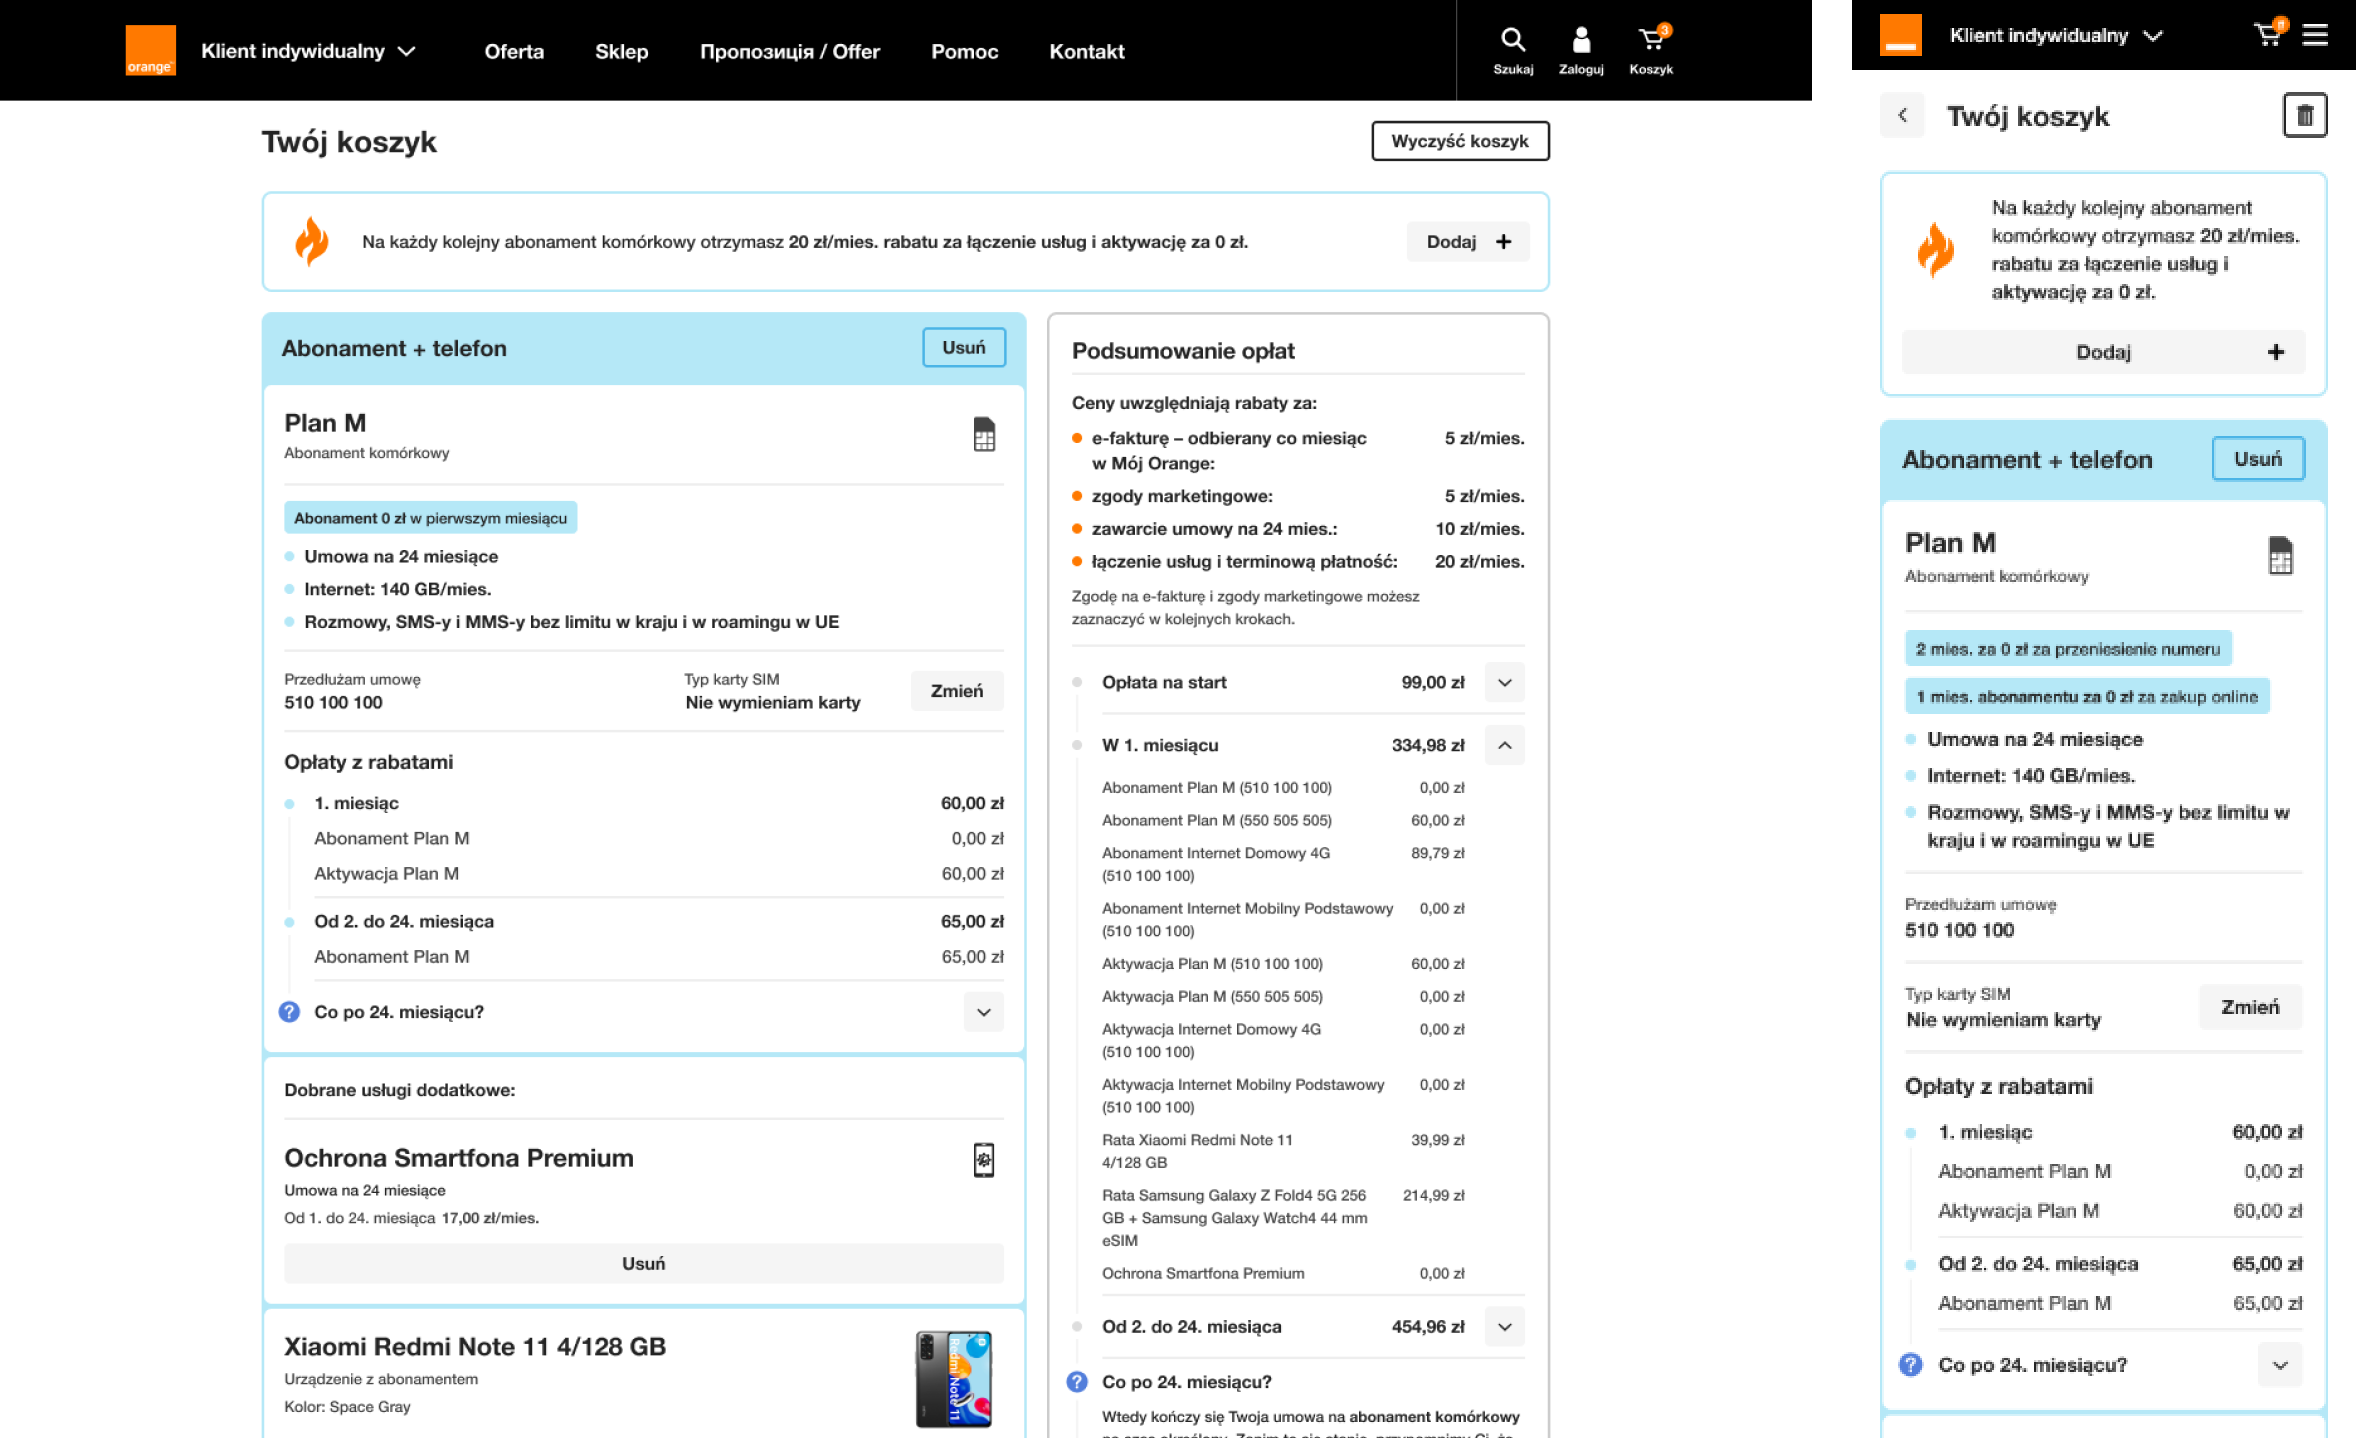This screenshot has height=1438, width=2356.
Task: Click the Orange logo in desktop header
Action: click(x=150, y=50)
